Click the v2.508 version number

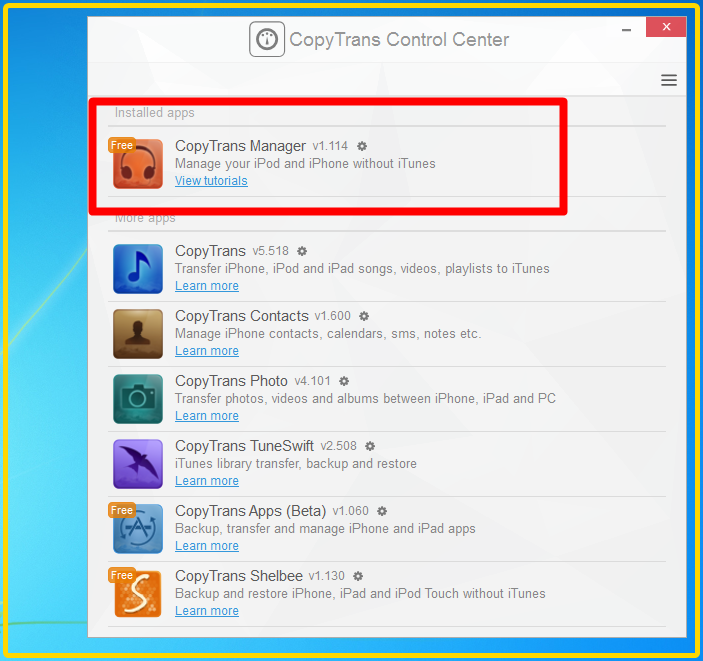(338, 446)
